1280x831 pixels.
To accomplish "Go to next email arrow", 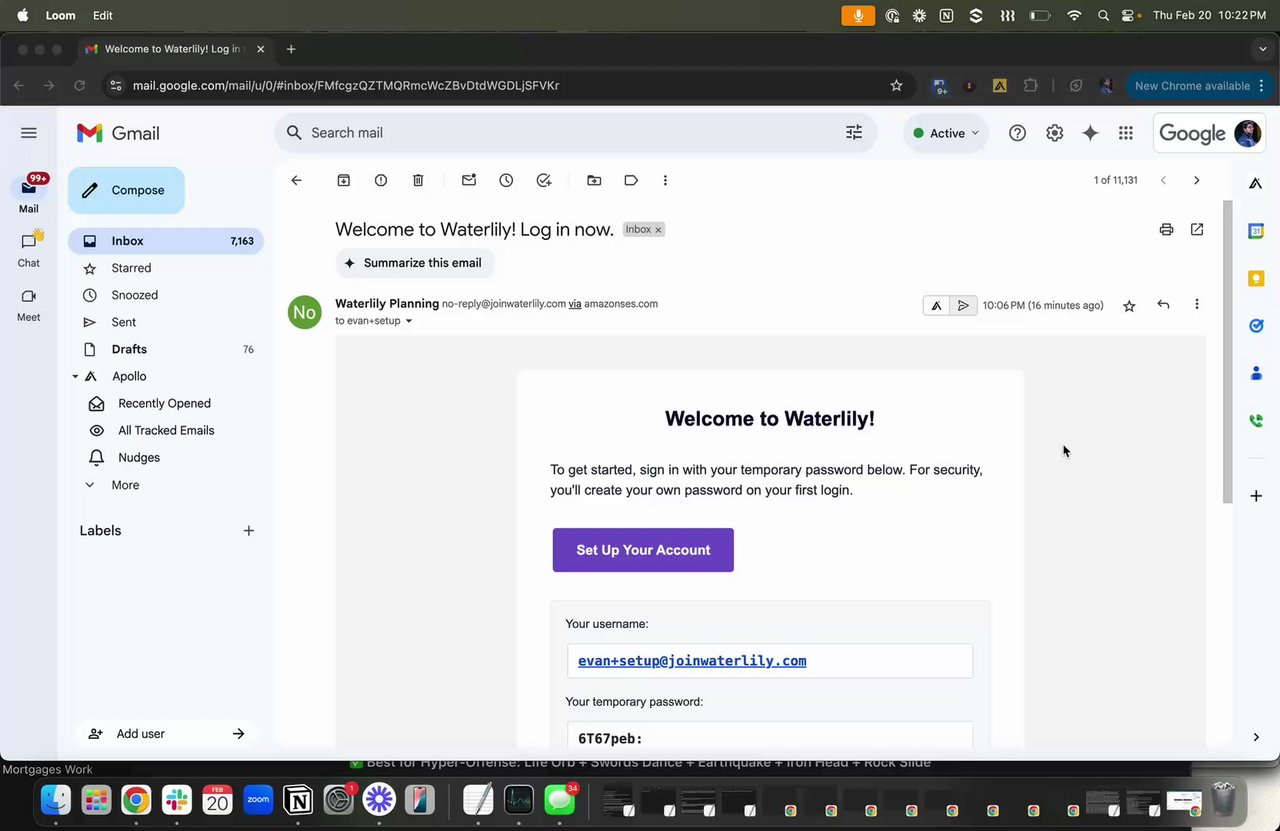I will coord(1196,180).
